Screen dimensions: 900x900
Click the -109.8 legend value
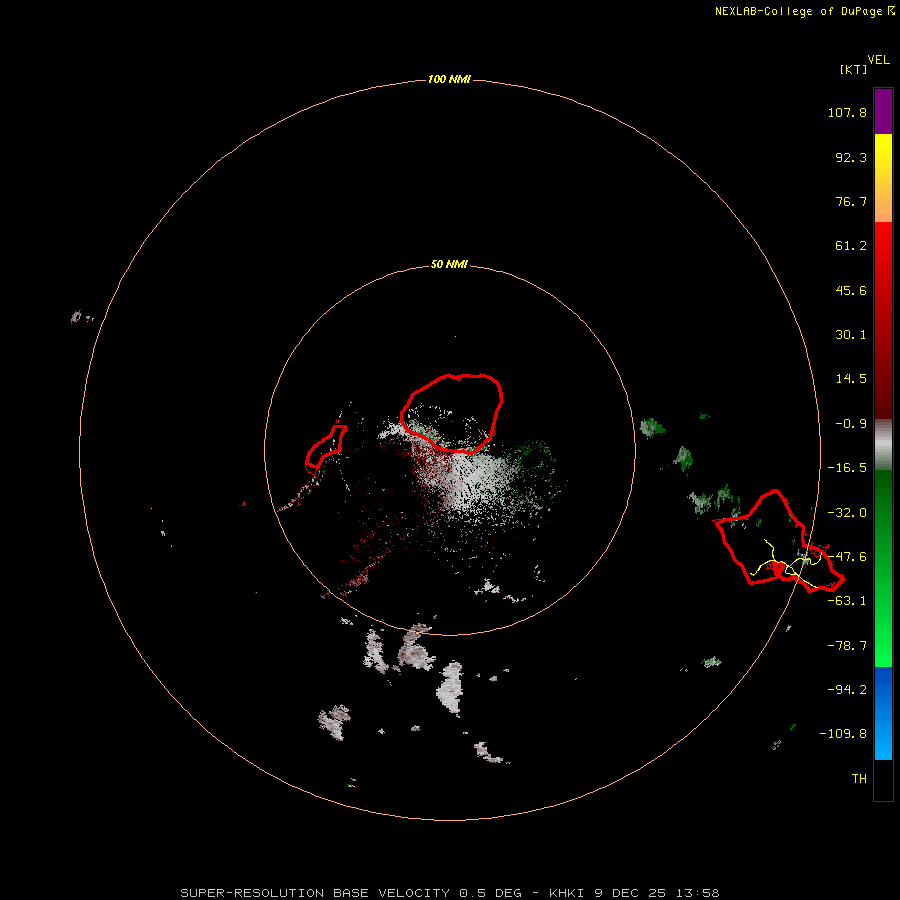click(843, 734)
